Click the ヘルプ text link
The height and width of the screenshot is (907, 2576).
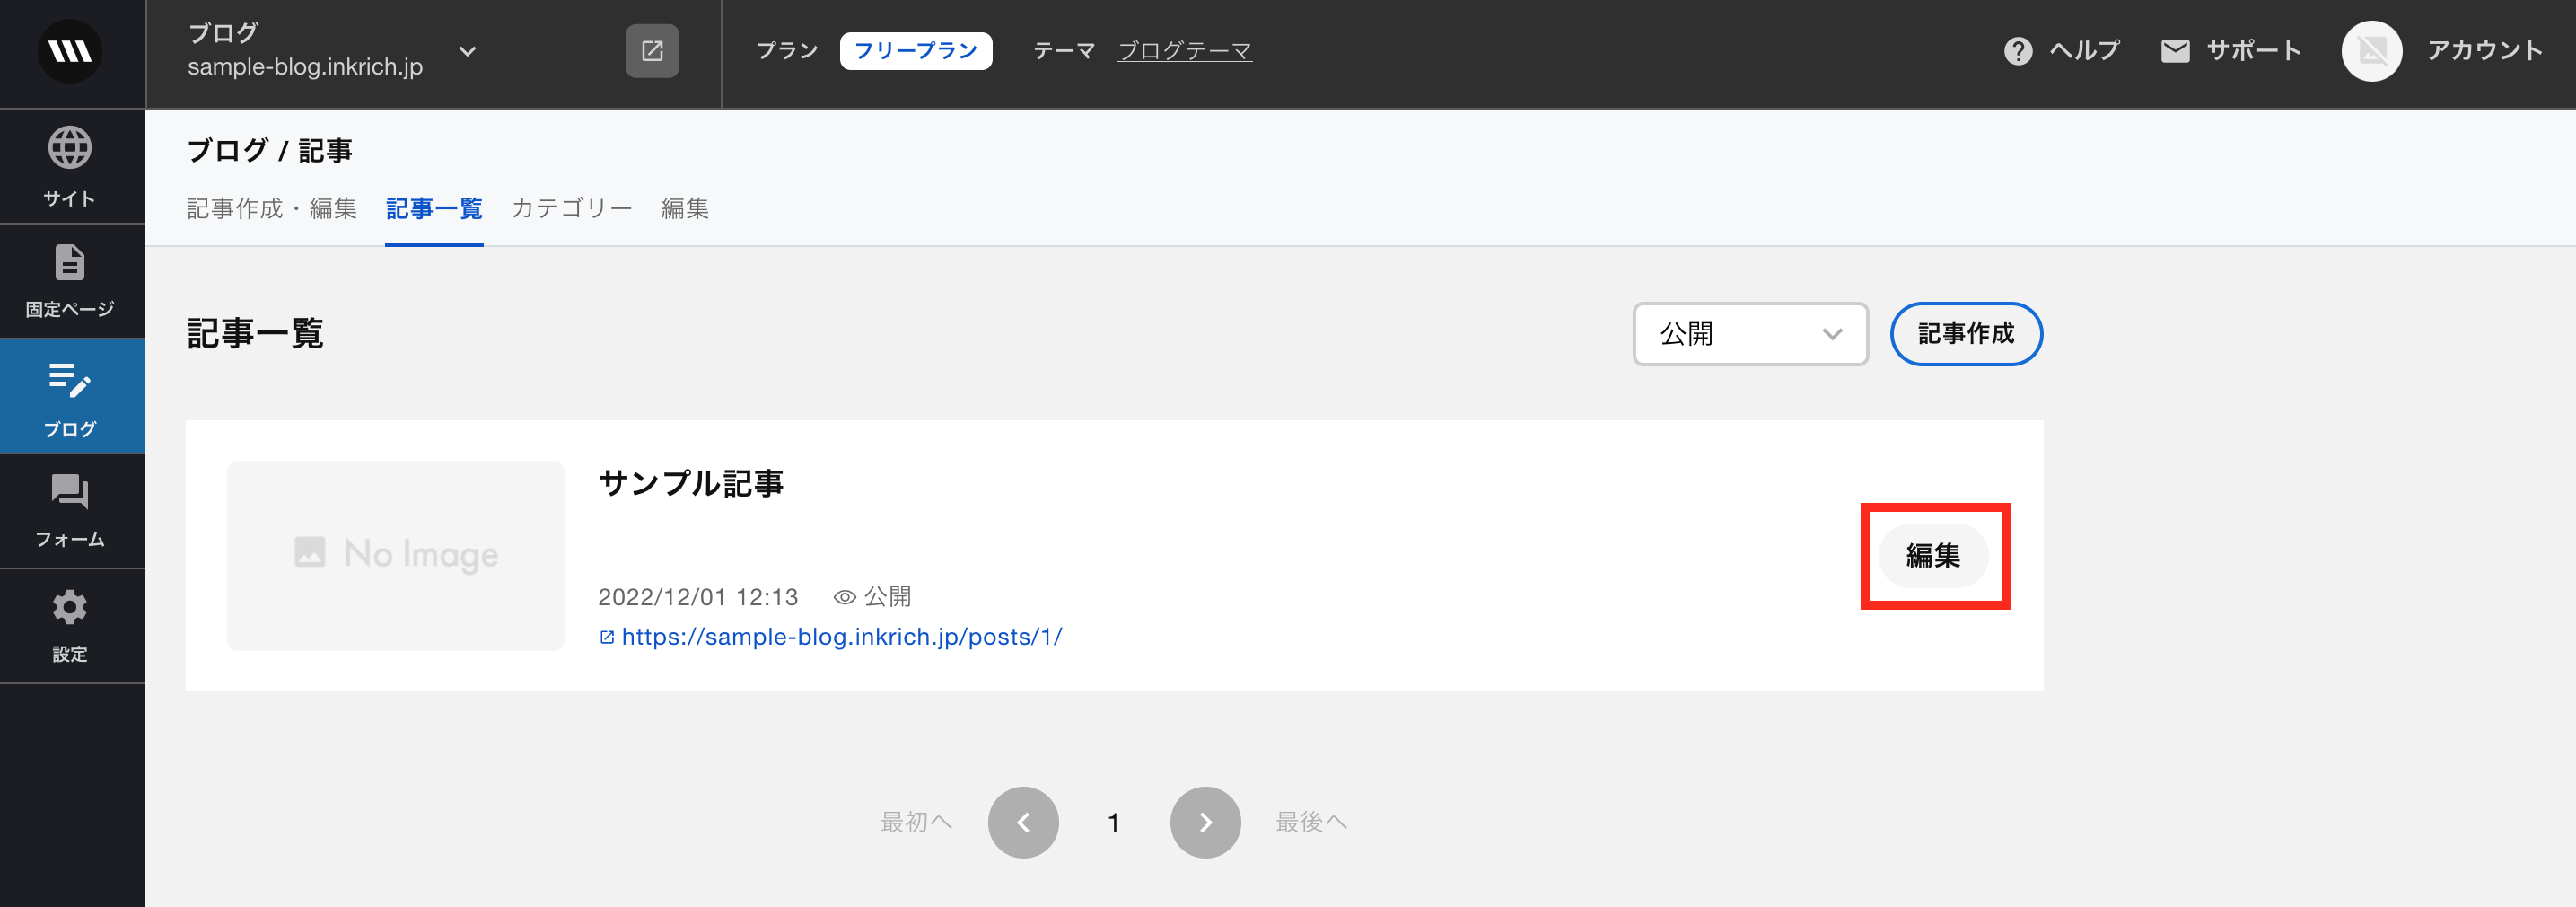click(2084, 51)
